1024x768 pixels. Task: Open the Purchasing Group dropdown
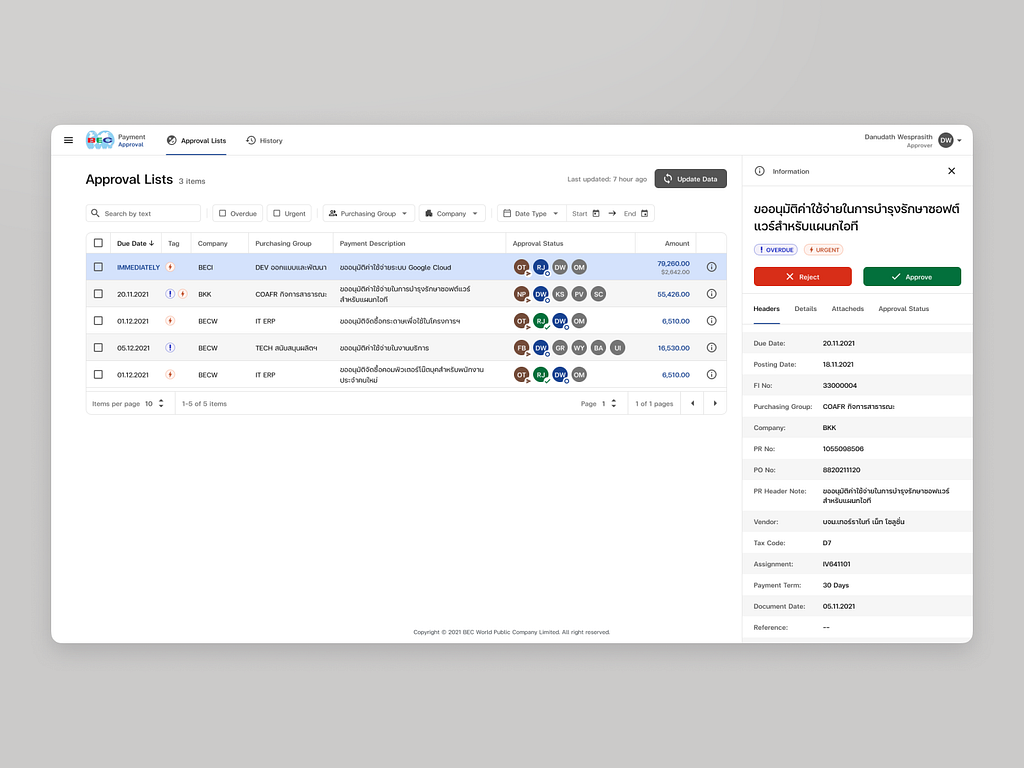[367, 213]
